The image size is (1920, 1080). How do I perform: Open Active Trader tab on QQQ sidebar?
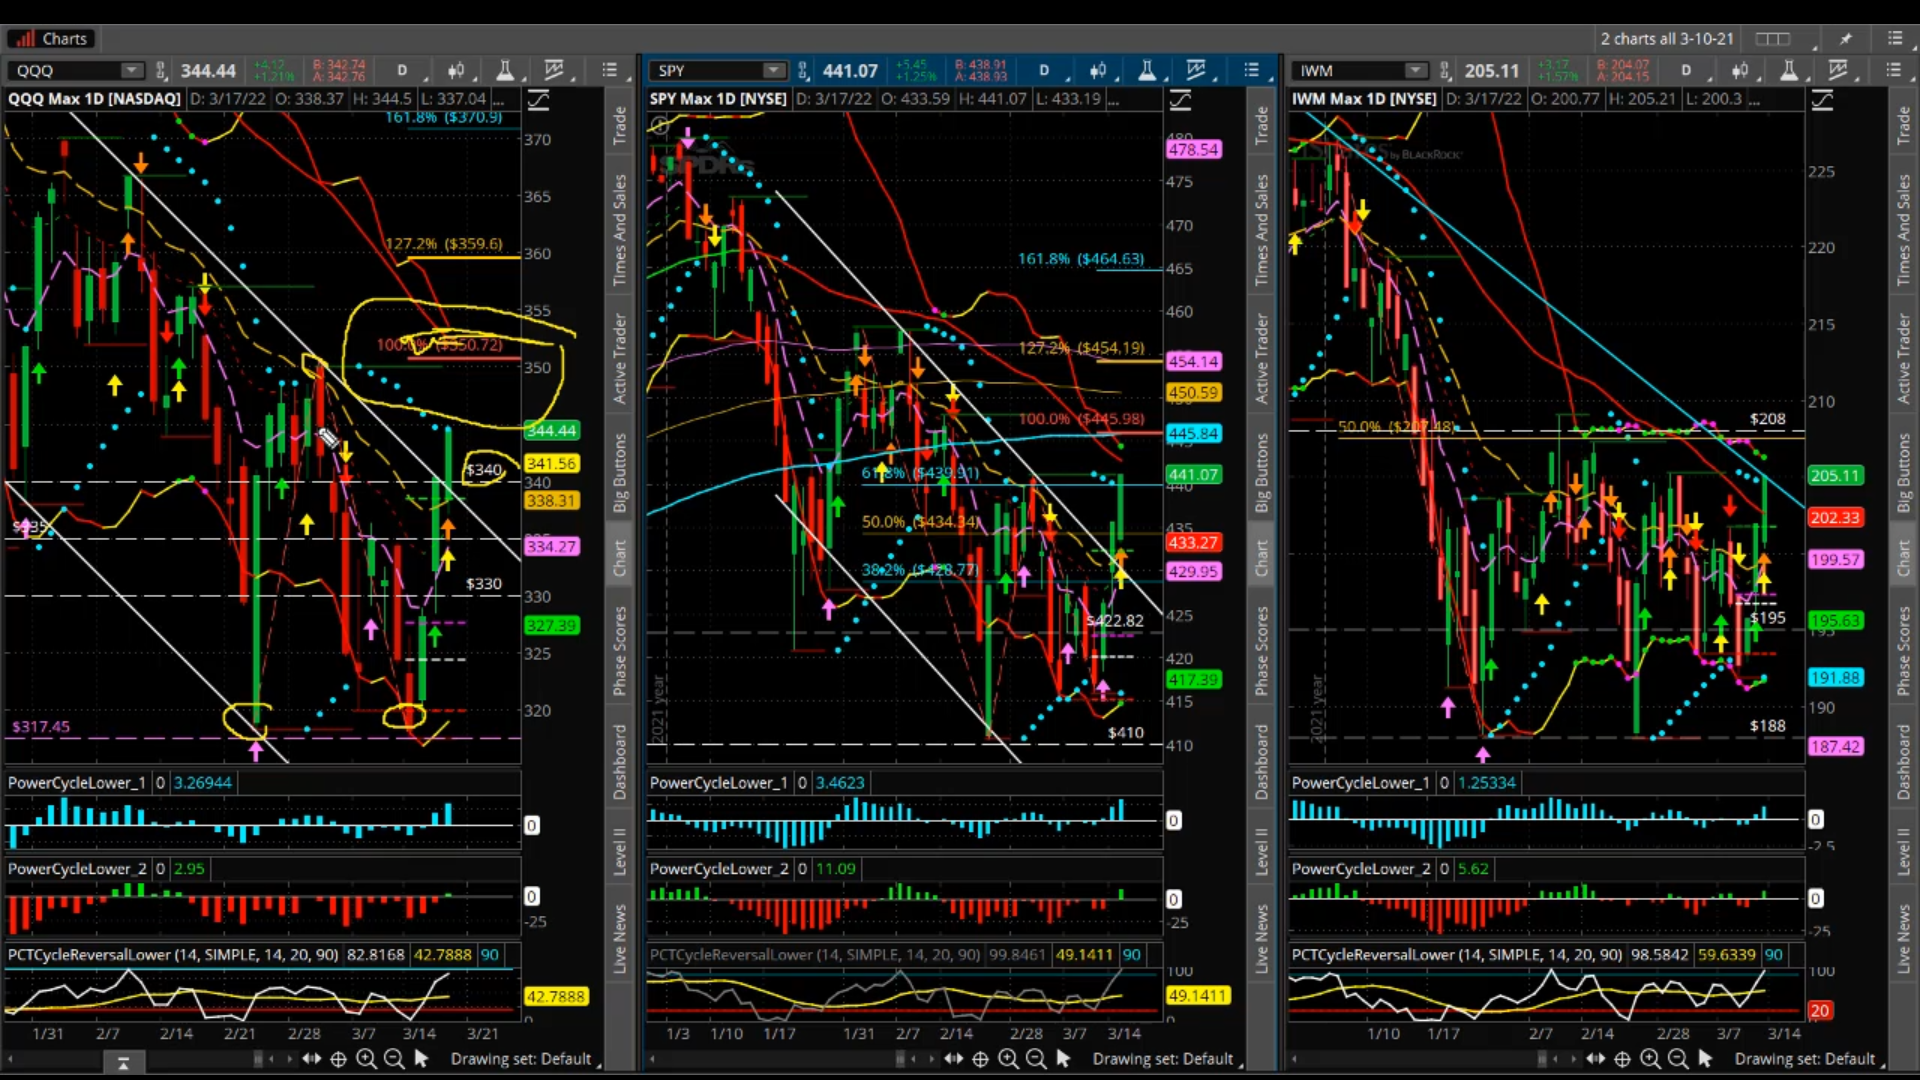(x=620, y=359)
